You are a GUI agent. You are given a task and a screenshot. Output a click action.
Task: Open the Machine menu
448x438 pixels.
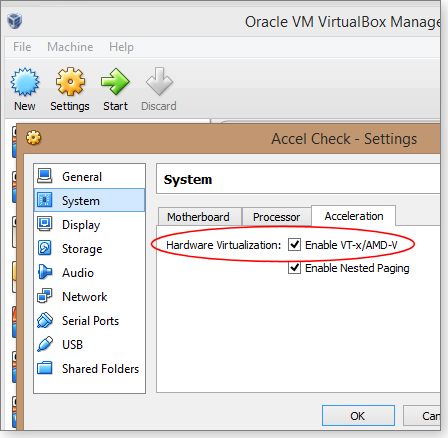pos(70,47)
